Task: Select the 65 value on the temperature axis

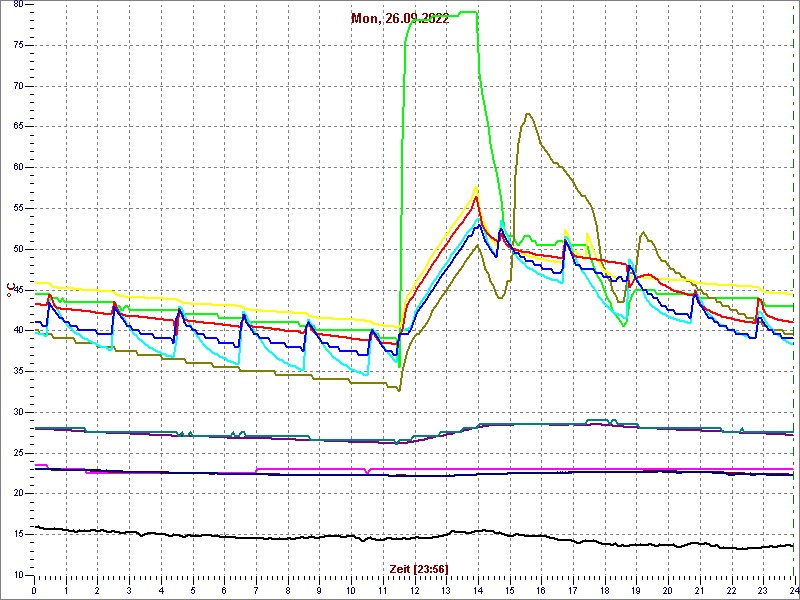Action: (x=17, y=127)
